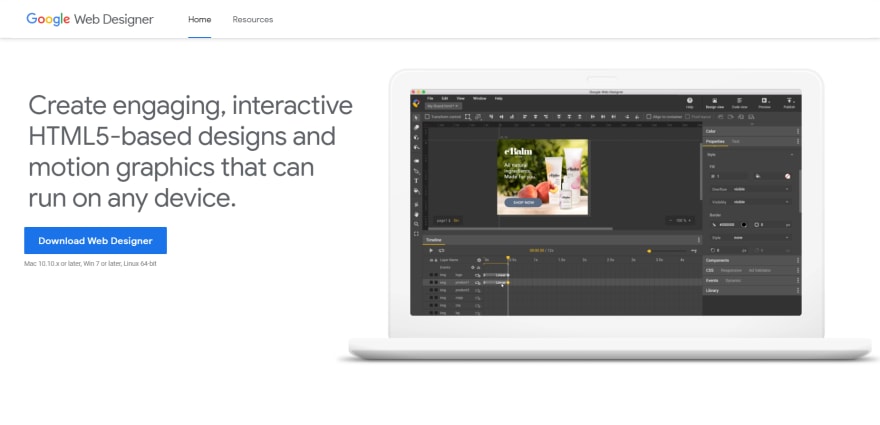Open the File menu
This screenshot has height=425, width=880.
pos(430,98)
